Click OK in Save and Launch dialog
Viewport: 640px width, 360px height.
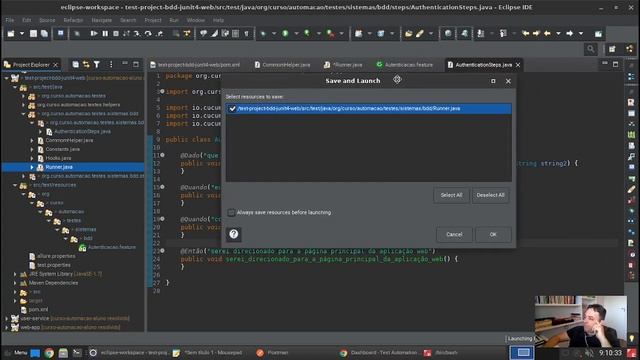493,235
